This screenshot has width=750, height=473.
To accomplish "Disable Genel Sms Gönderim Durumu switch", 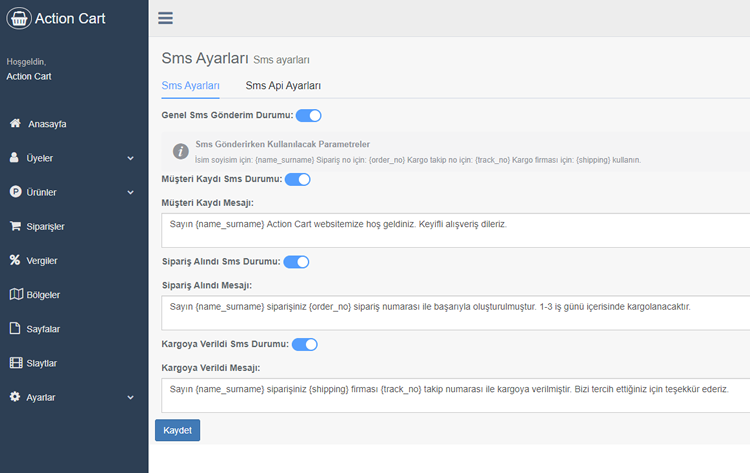I will tap(309, 115).
